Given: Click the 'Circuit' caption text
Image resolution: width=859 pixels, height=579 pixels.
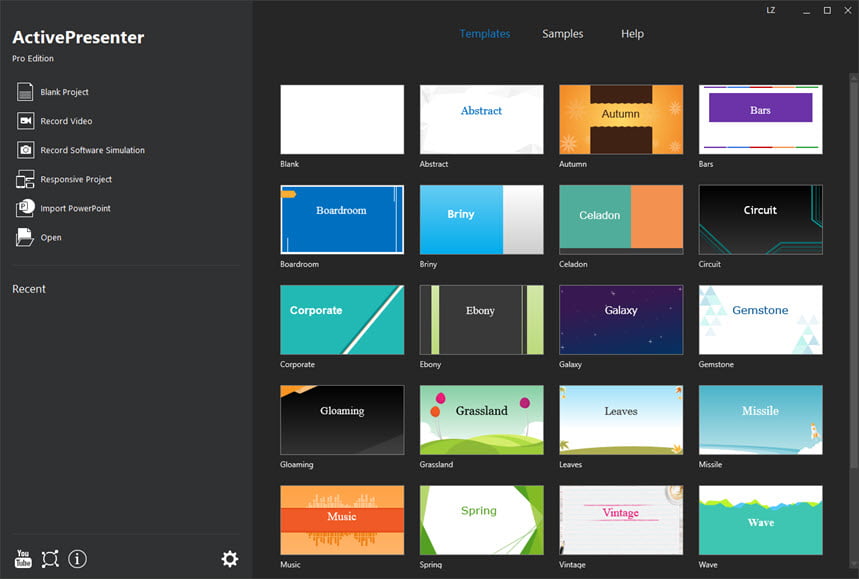Looking at the screenshot, I should pos(709,264).
